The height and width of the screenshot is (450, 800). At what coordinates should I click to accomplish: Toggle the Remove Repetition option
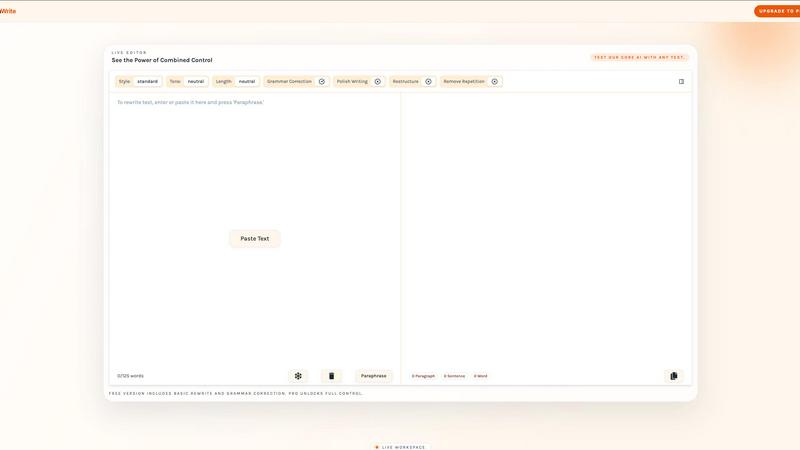point(465,82)
